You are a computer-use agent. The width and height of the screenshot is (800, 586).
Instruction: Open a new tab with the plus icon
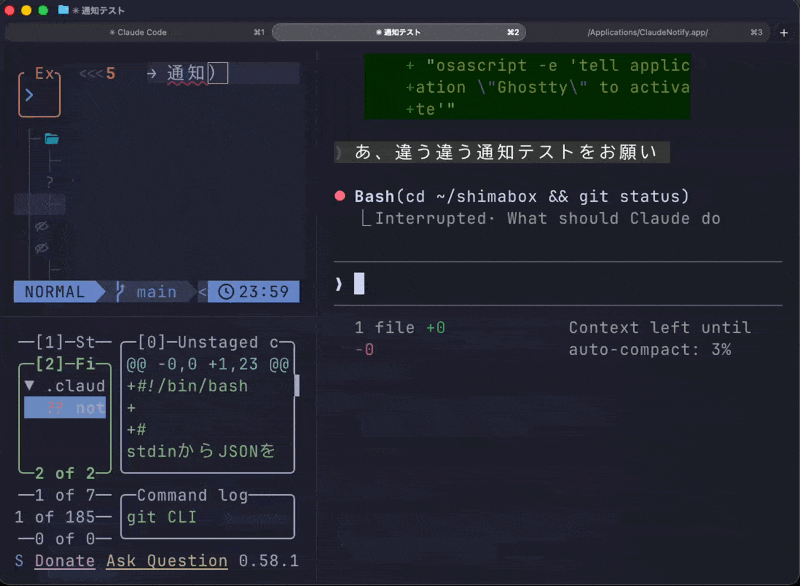[782, 31]
